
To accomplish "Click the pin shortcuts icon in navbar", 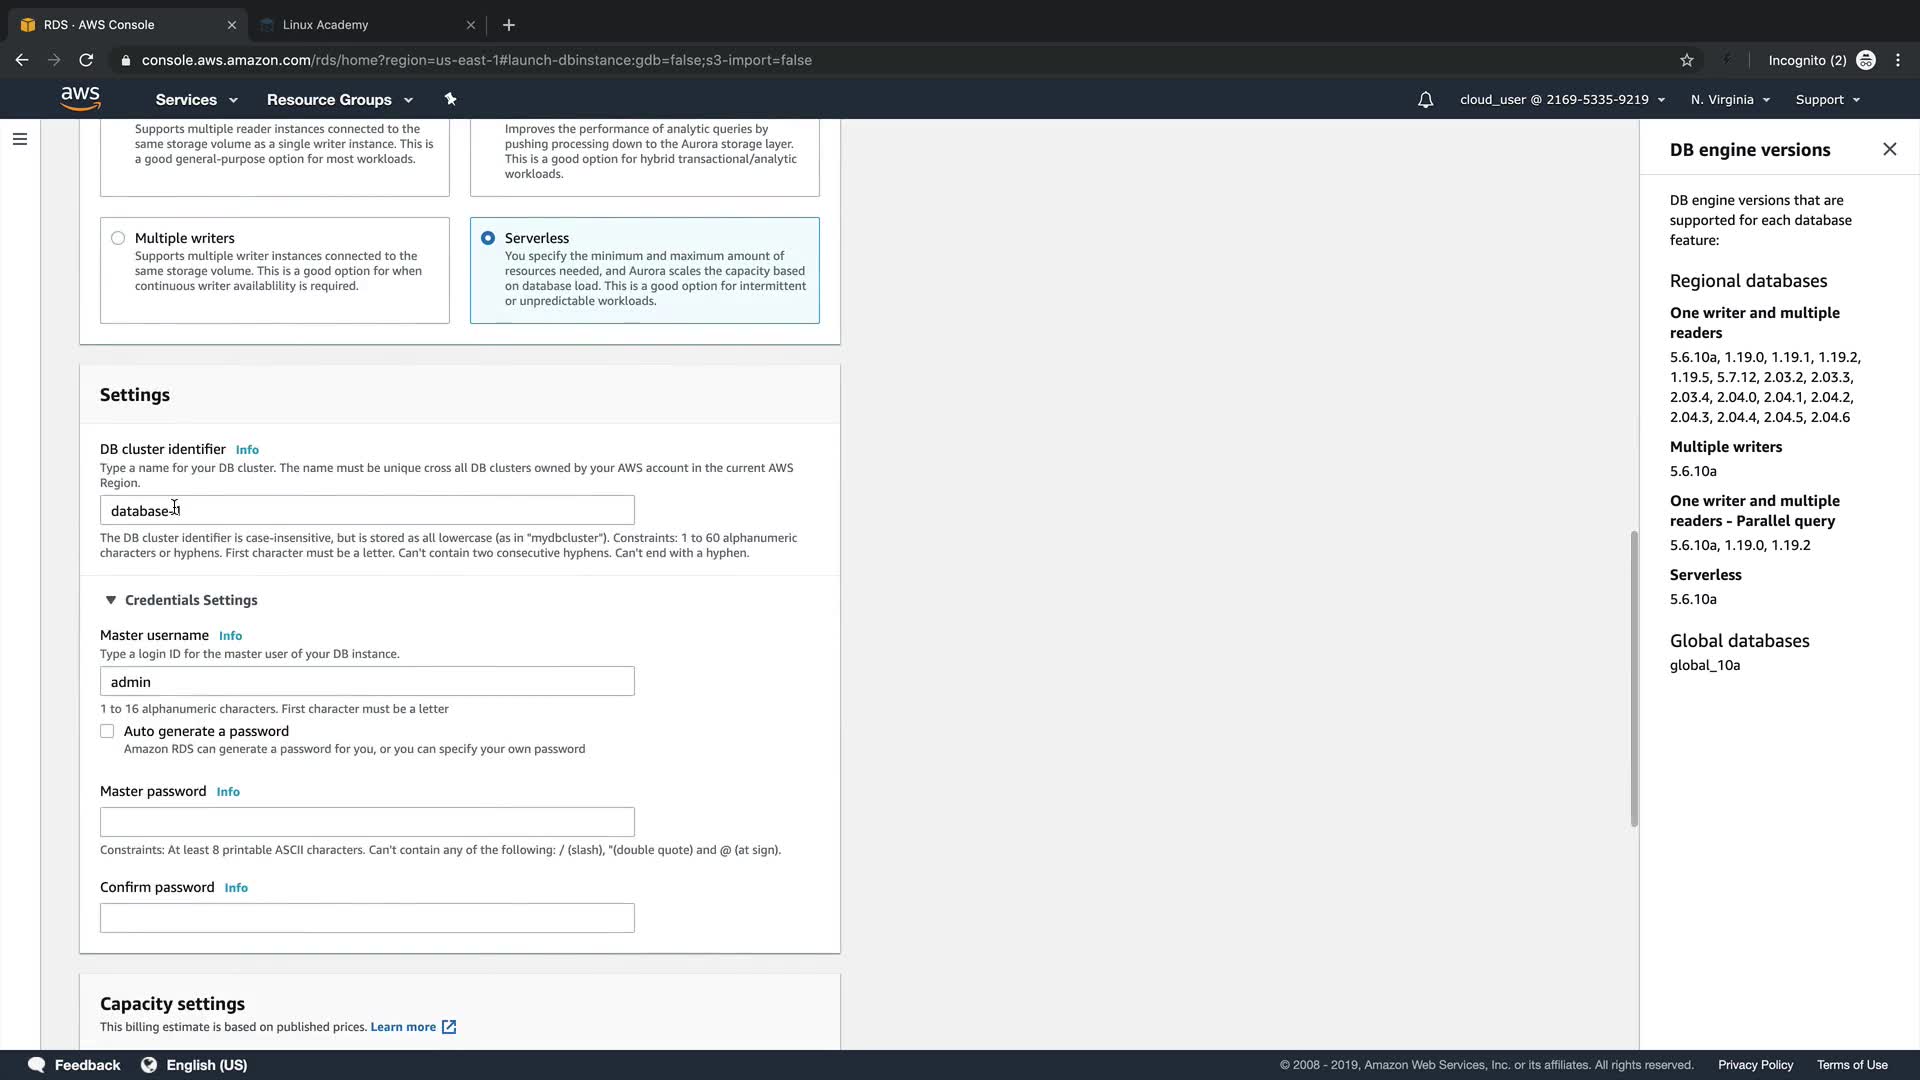I will 450,99.
